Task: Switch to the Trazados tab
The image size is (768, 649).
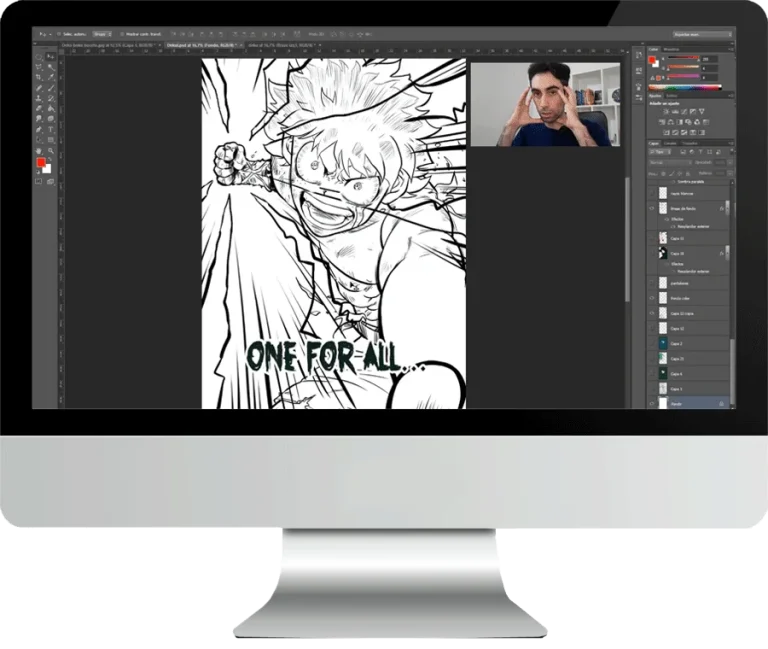Action: (x=690, y=144)
